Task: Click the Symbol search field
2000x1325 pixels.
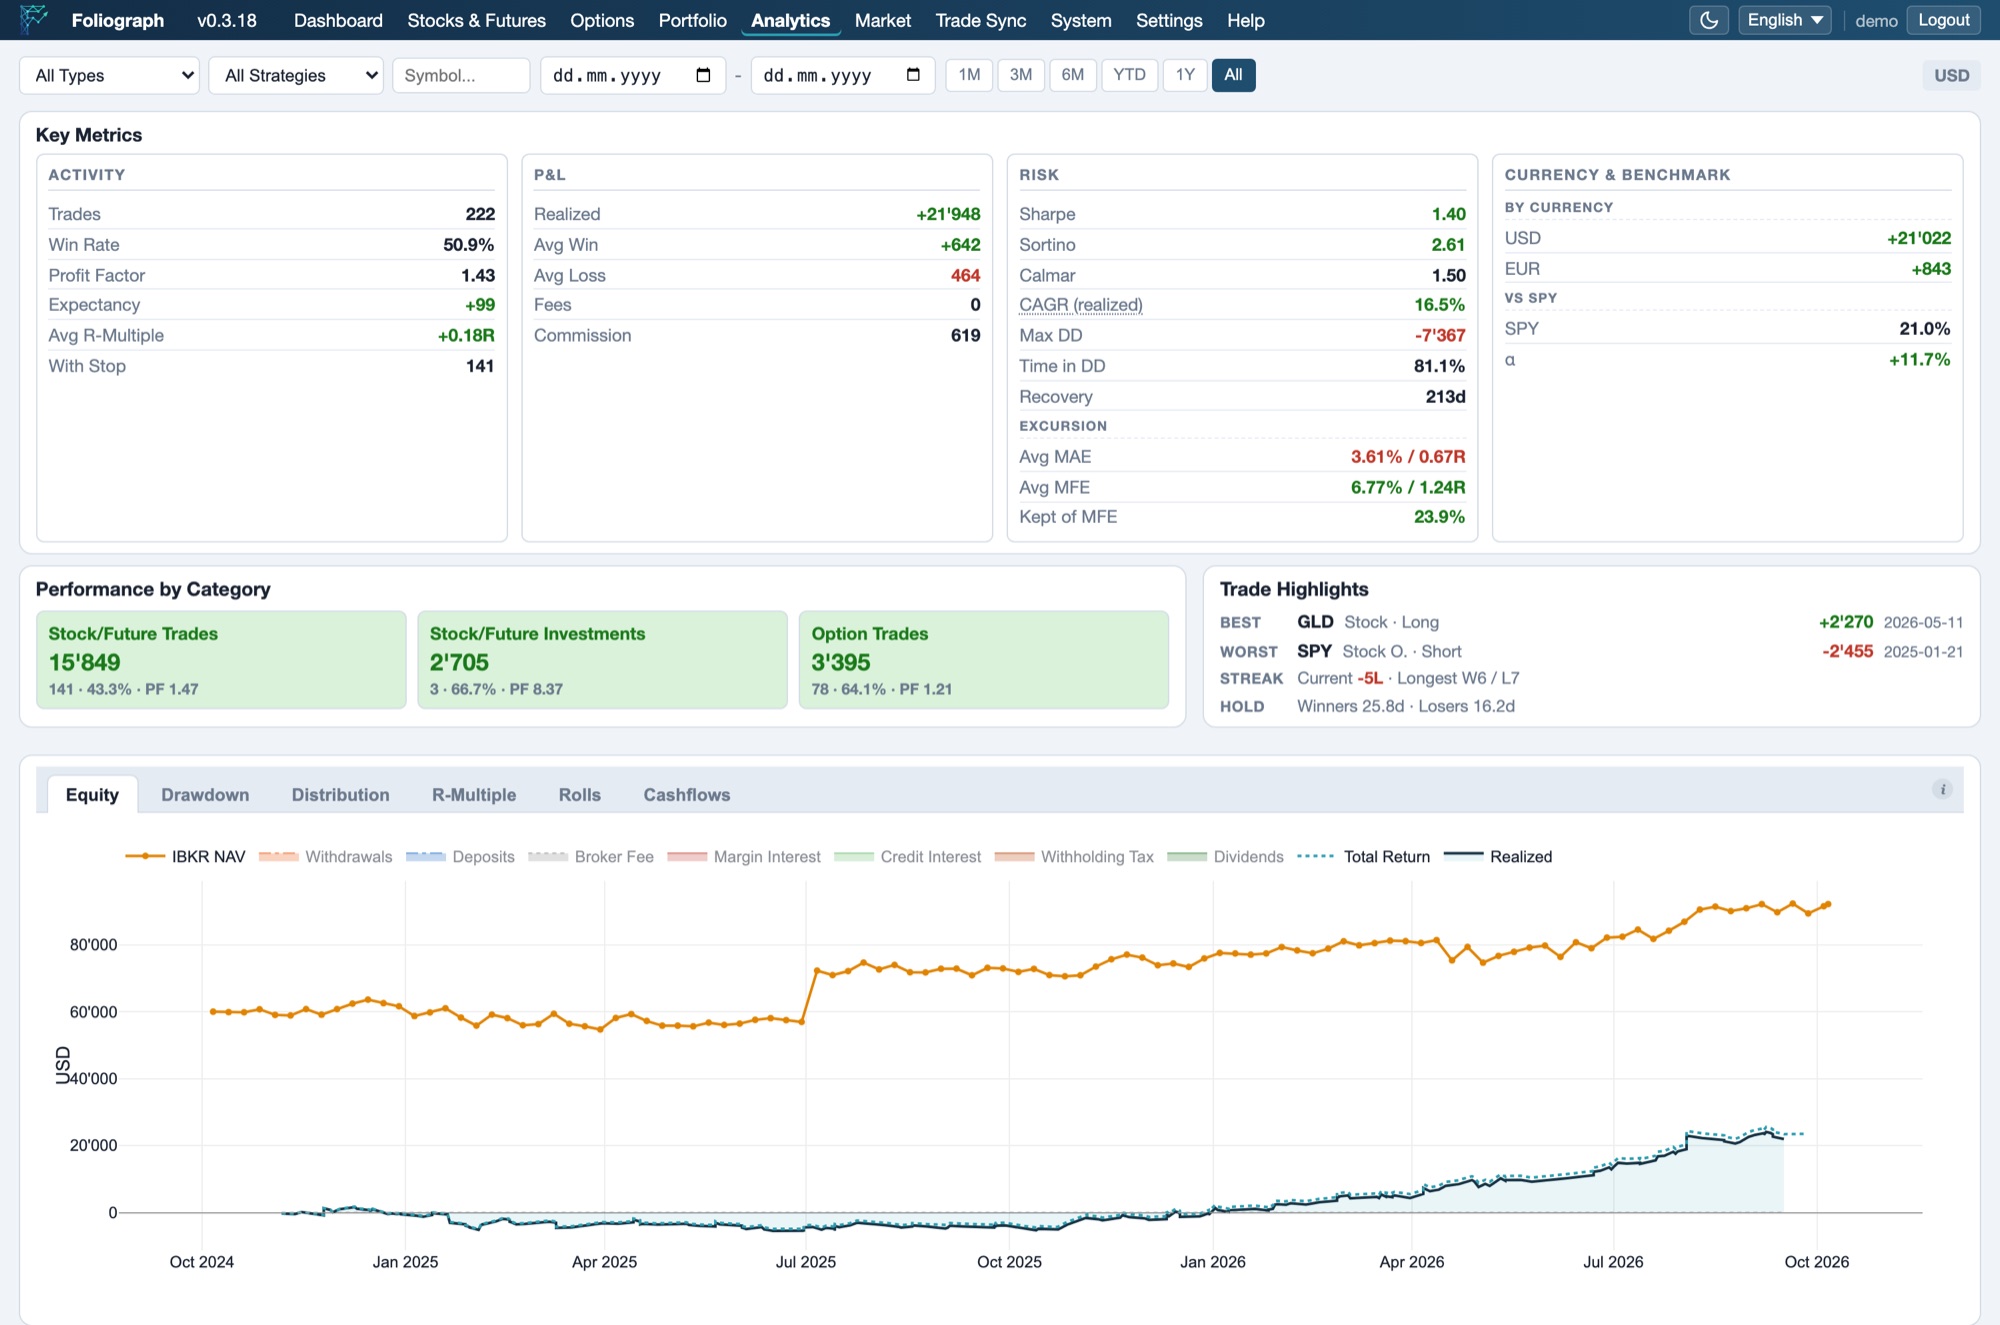Action: click(461, 75)
